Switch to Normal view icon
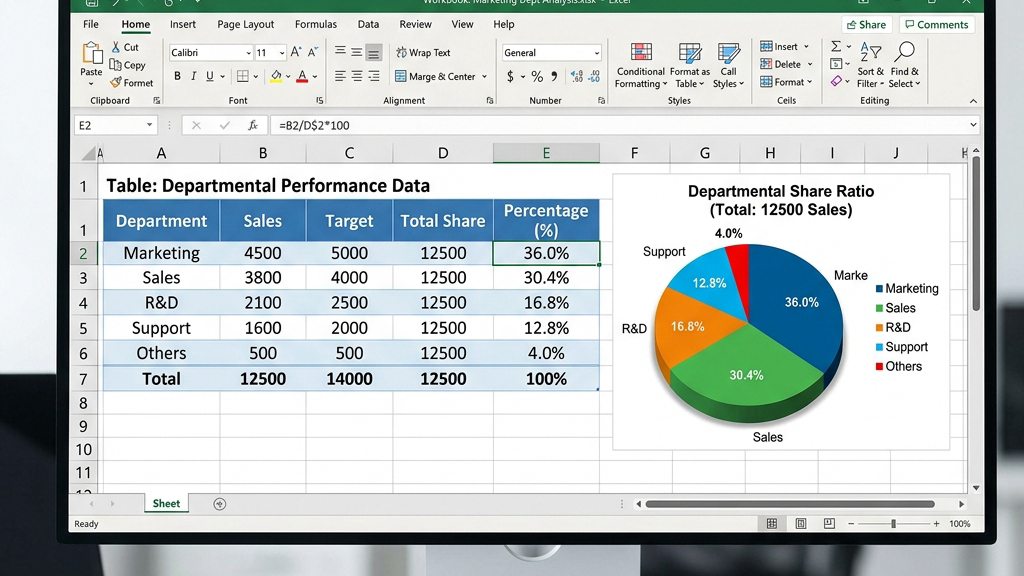Image resolution: width=1024 pixels, height=576 pixels. pyautogui.click(x=772, y=524)
